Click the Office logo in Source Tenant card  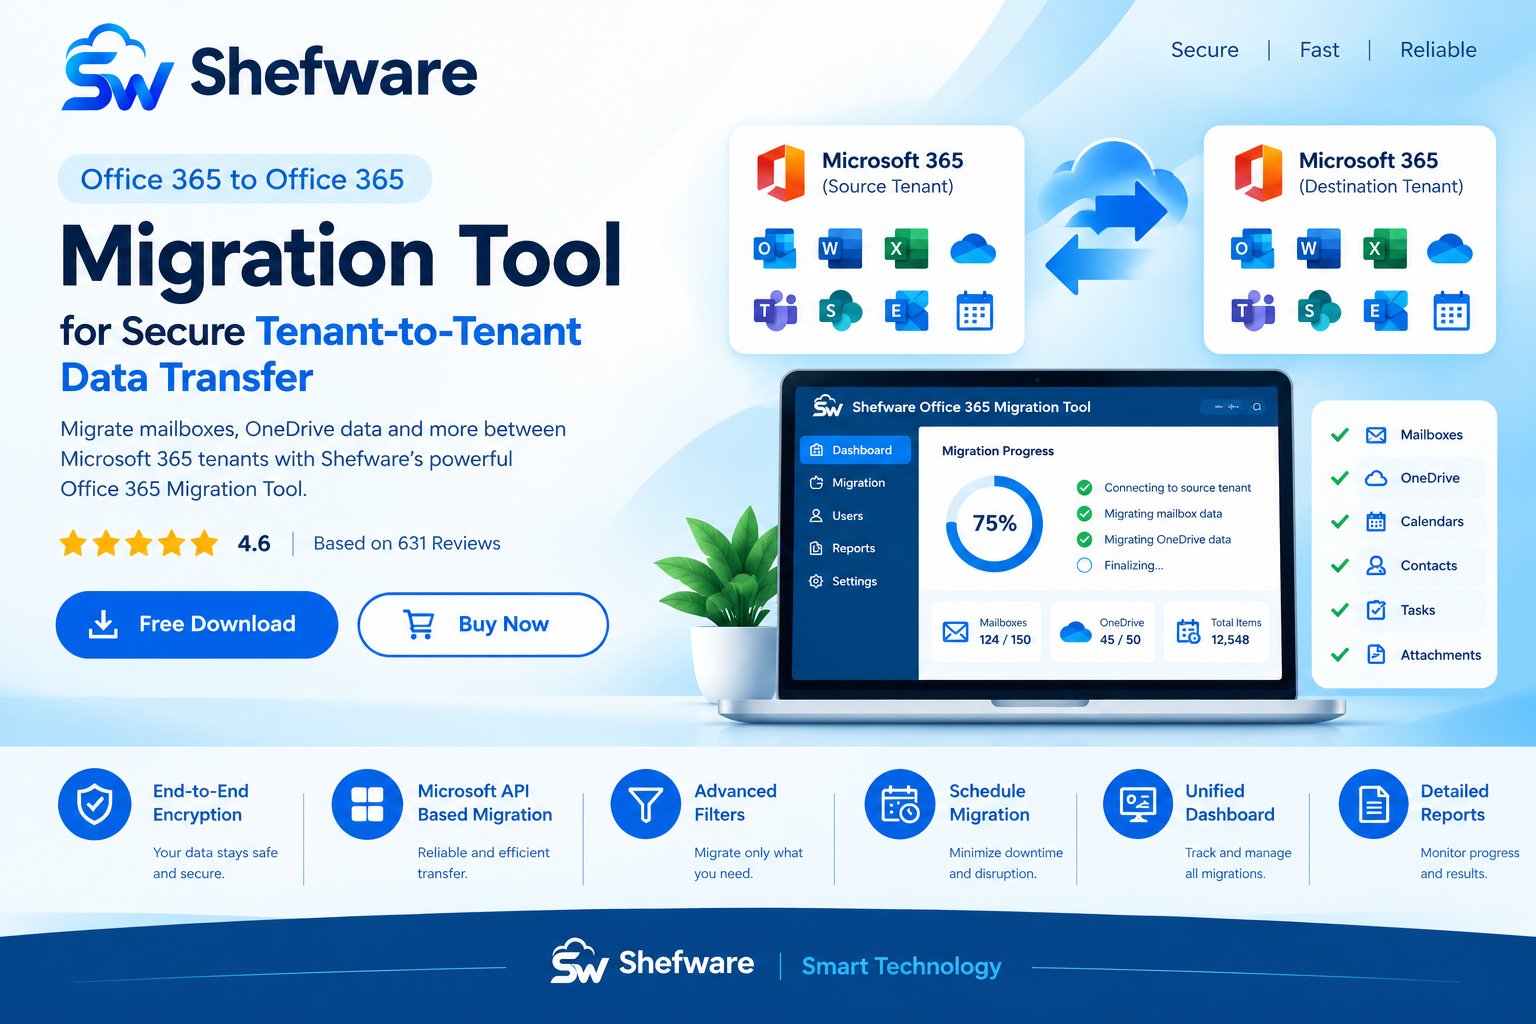(781, 172)
